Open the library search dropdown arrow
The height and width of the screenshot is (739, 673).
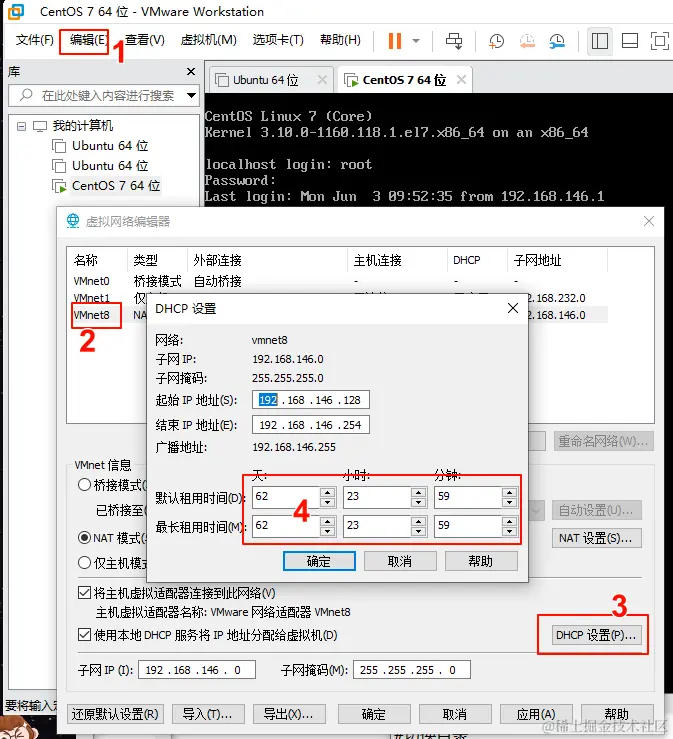(x=191, y=95)
